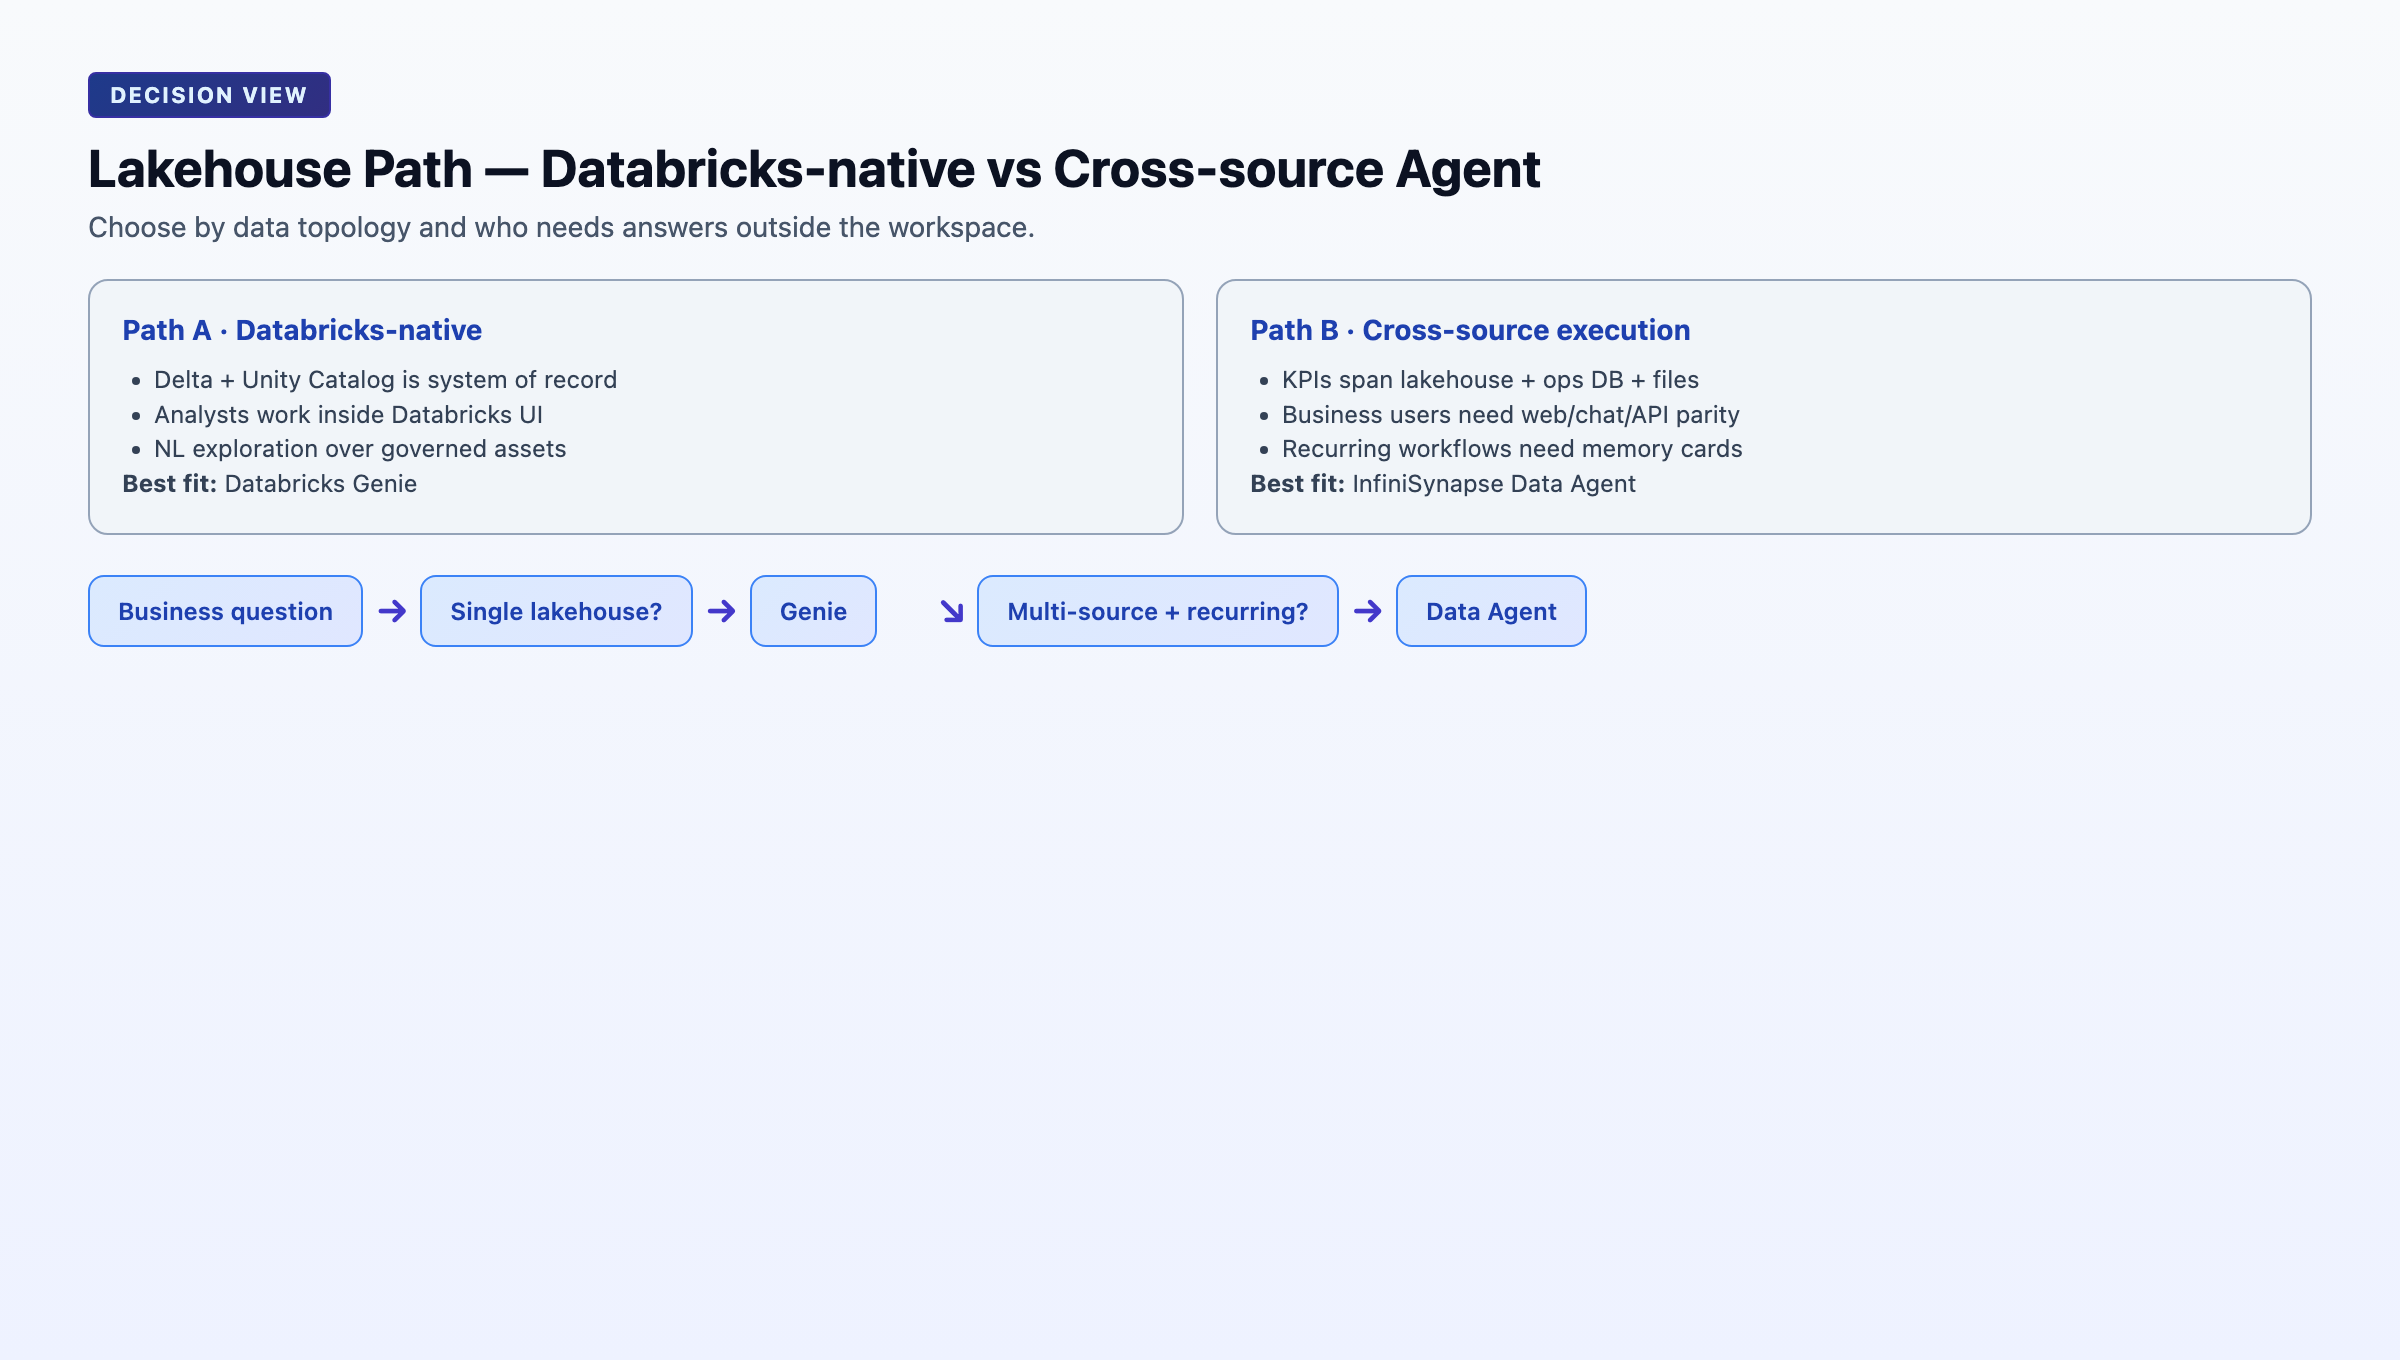Click 'Recurring workflows need memory cards' bullet

tap(1512, 449)
